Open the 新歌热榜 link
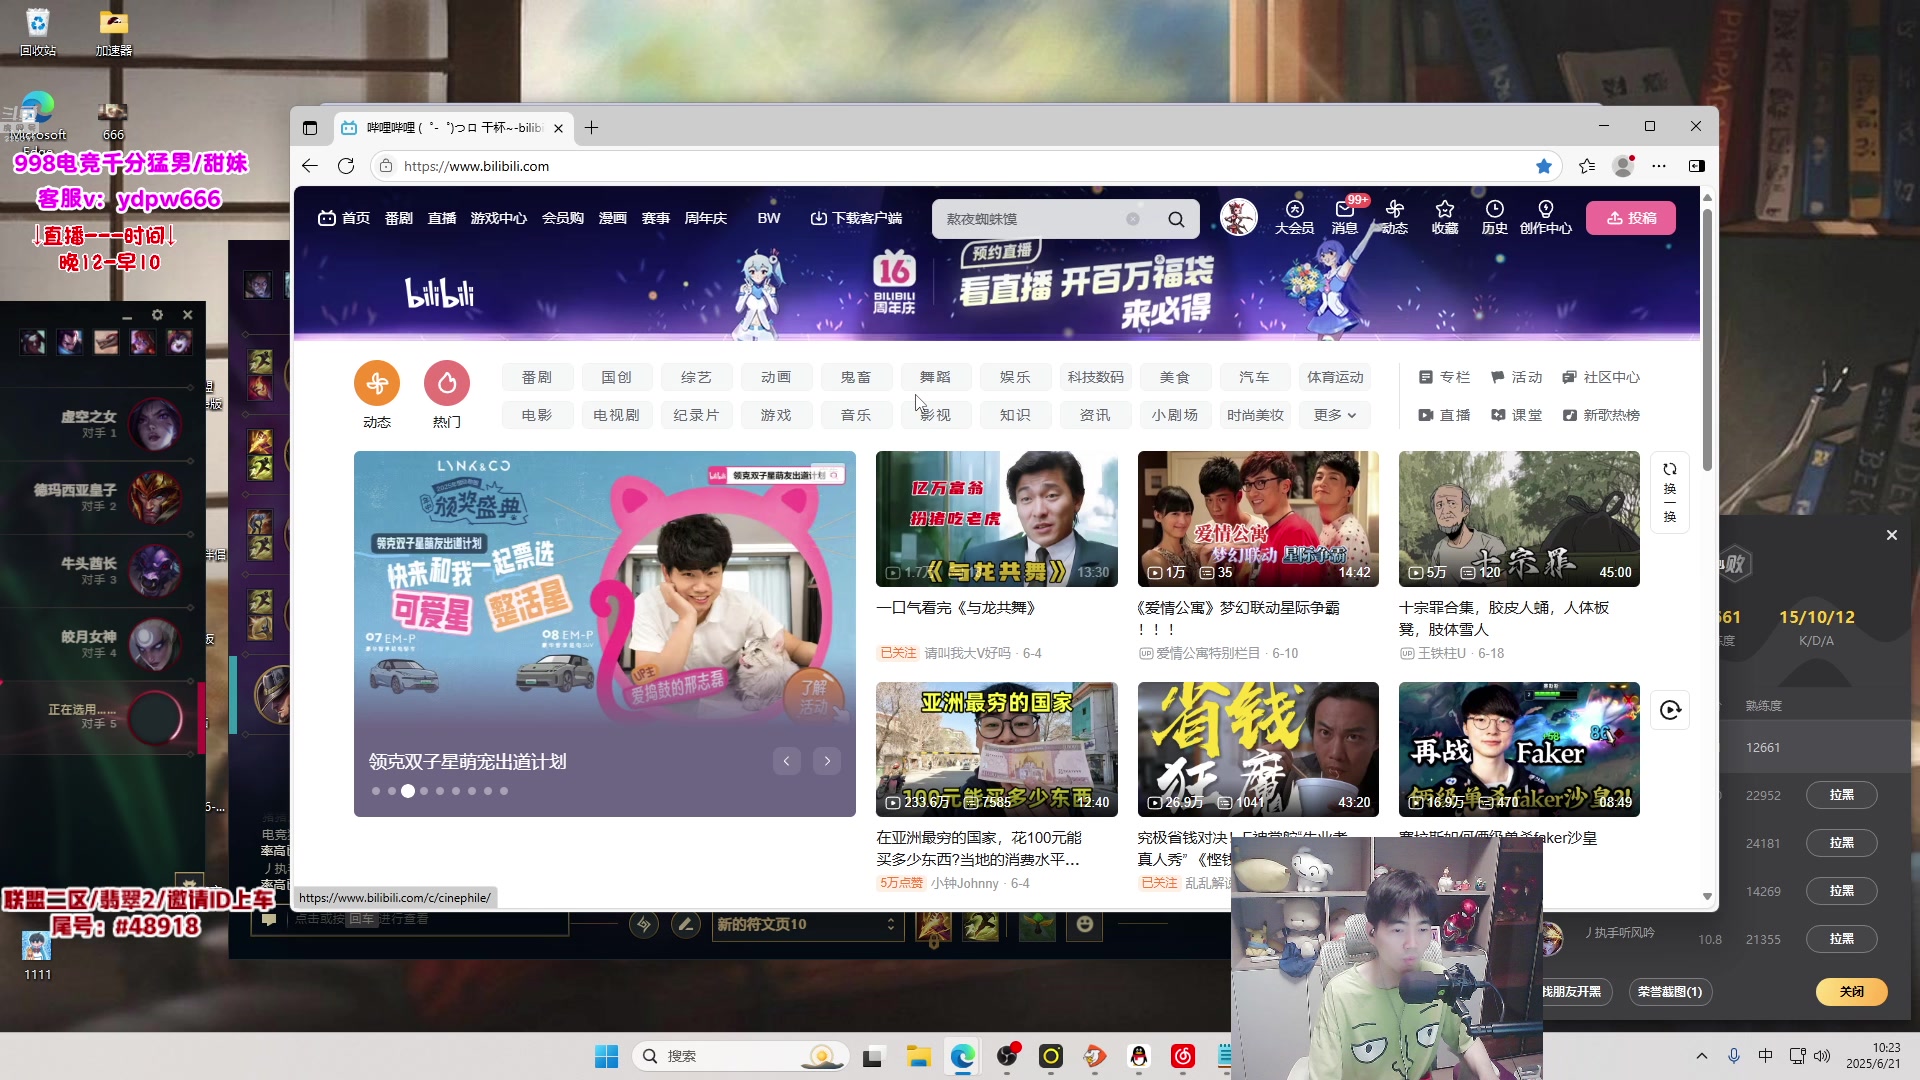The width and height of the screenshot is (1920, 1080). (1601, 415)
